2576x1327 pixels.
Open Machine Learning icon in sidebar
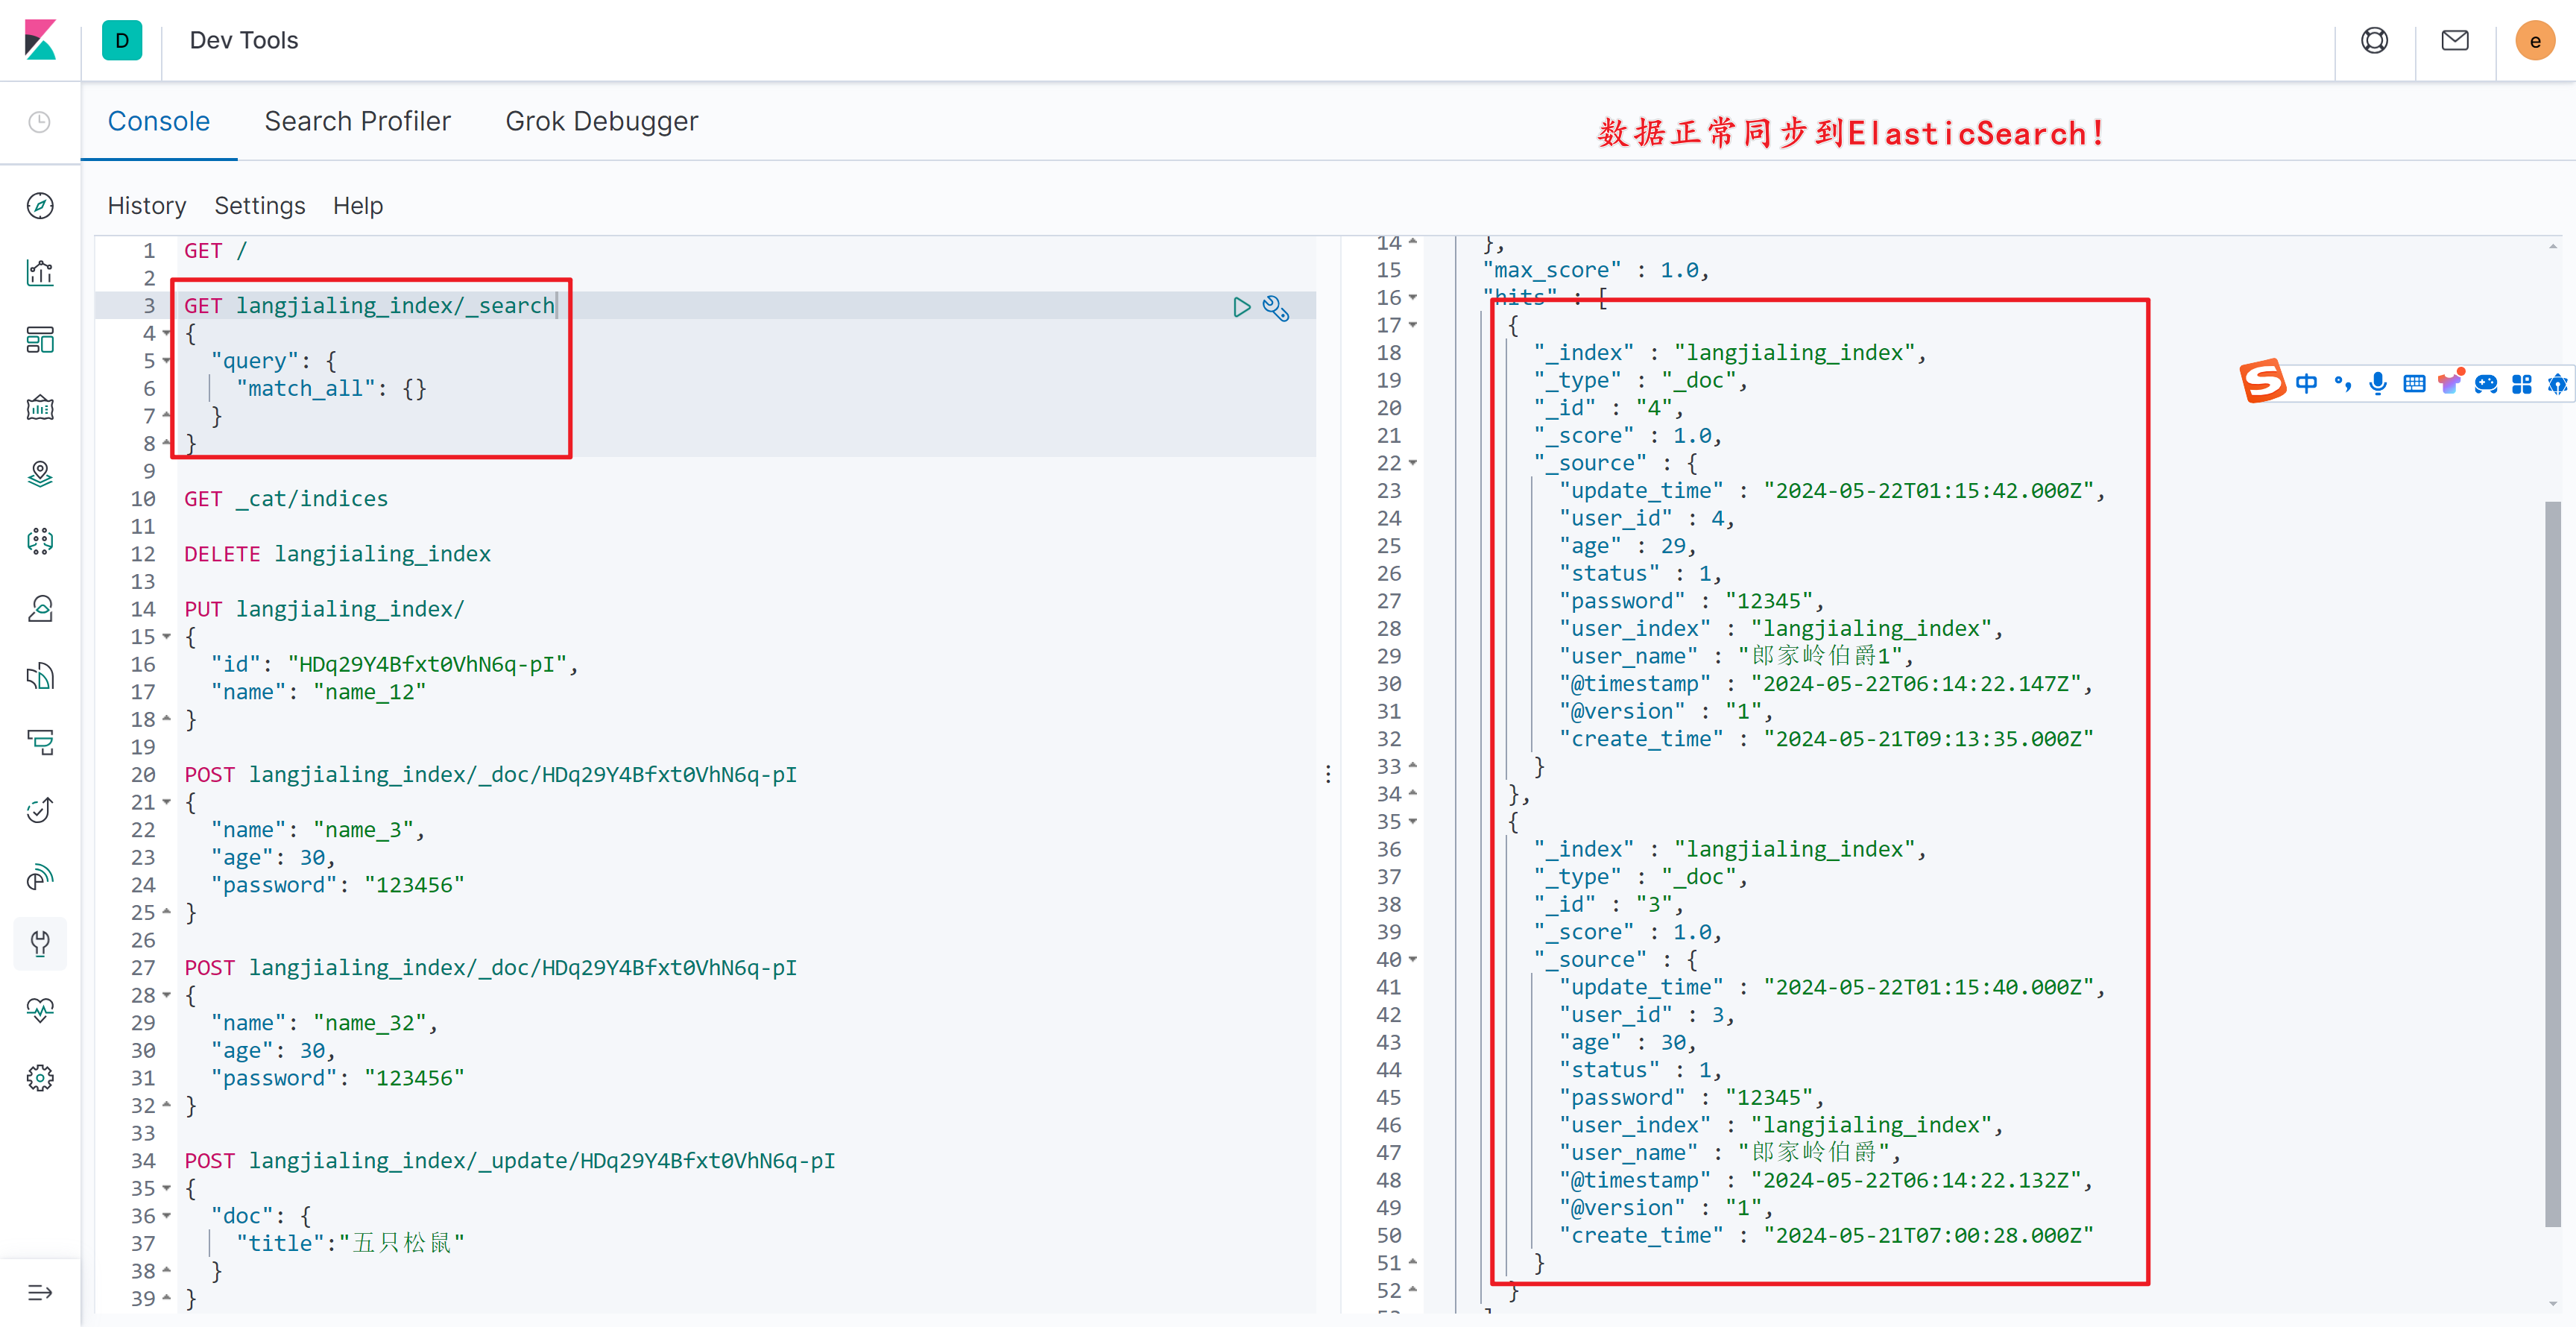click(x=40, y=541)
